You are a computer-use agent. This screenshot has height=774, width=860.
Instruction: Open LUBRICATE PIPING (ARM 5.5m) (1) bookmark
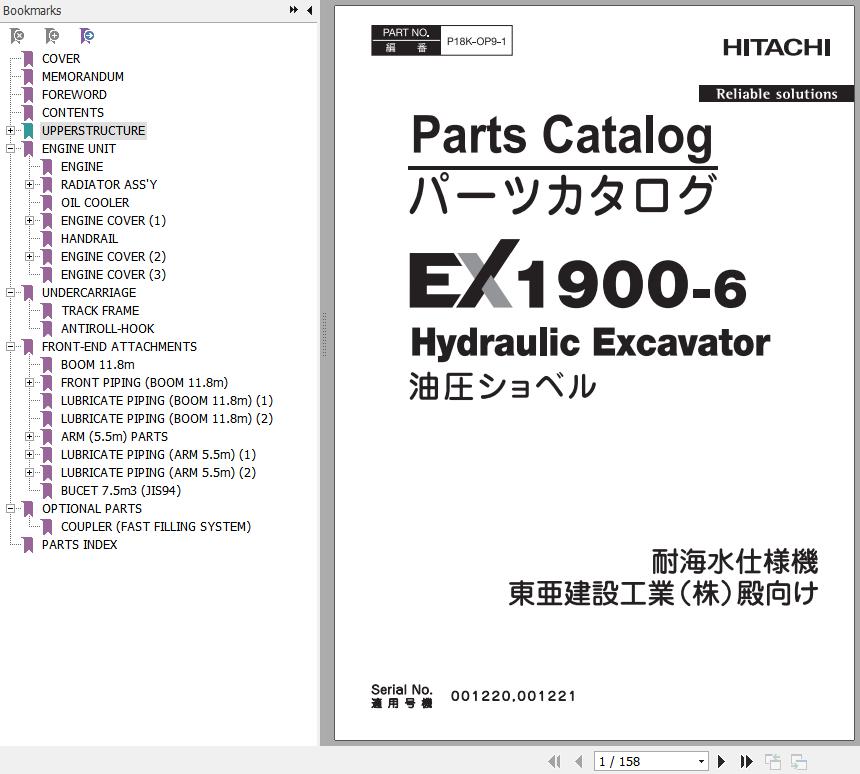pyautogui.click(x=158, y=455)
